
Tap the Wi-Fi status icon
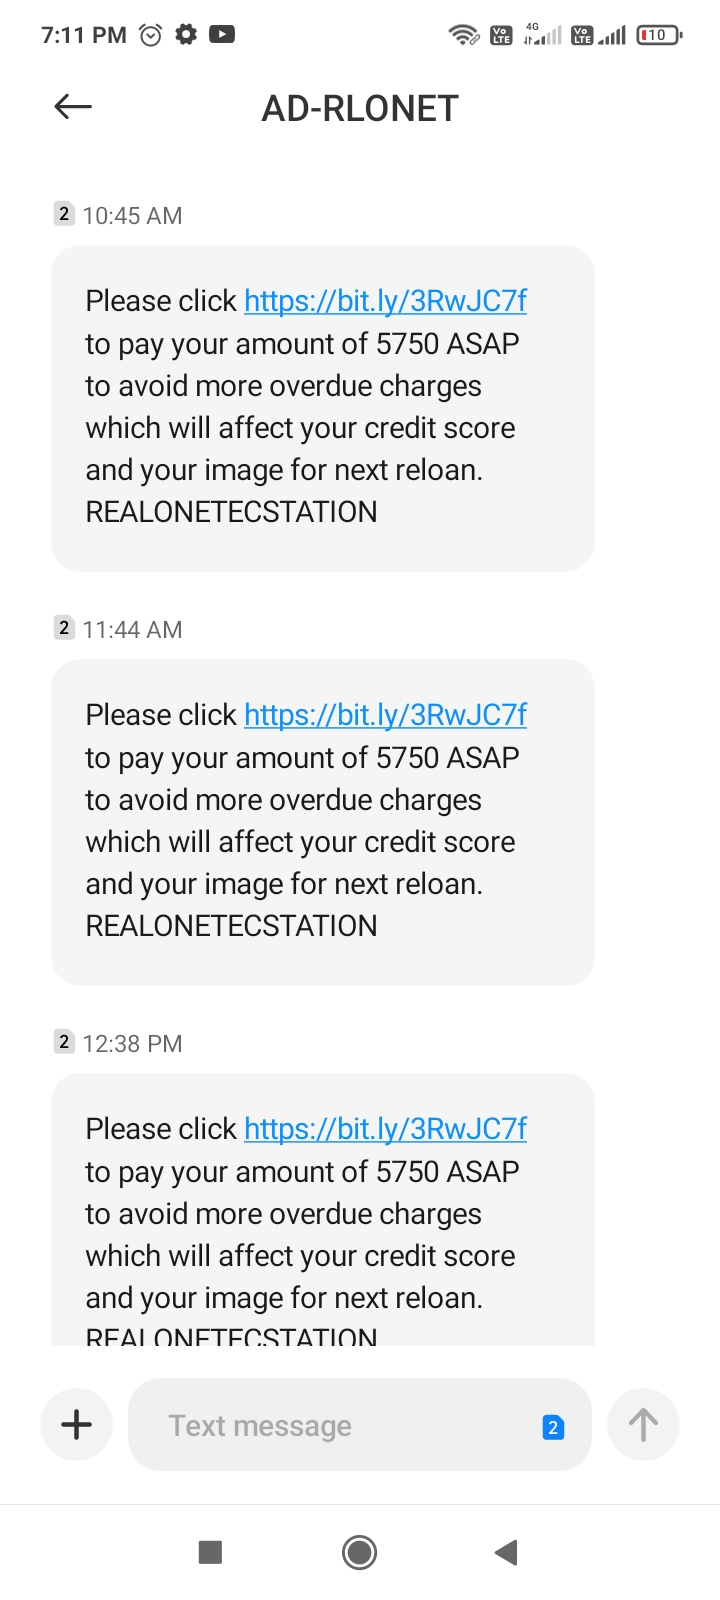click(463, 35)
